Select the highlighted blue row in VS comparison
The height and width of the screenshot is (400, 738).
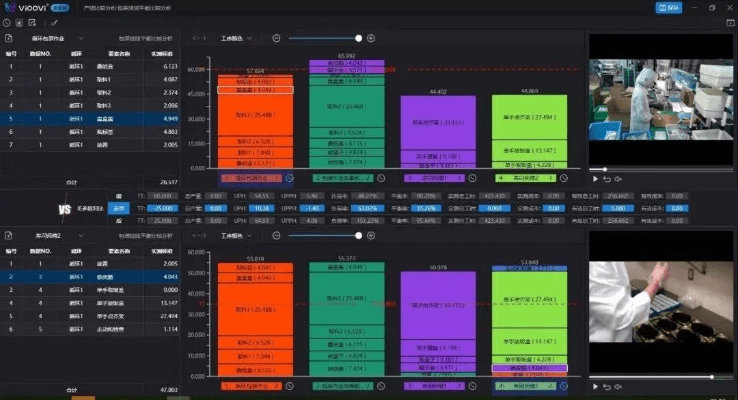pos(118,208)
